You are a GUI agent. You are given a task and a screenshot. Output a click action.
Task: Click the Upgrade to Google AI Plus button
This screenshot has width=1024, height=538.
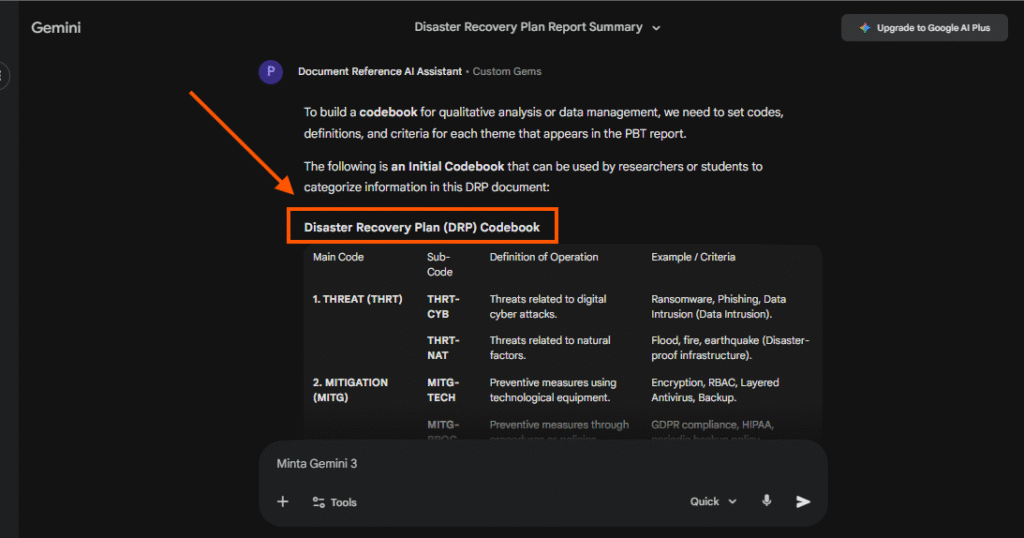(924, 28)
